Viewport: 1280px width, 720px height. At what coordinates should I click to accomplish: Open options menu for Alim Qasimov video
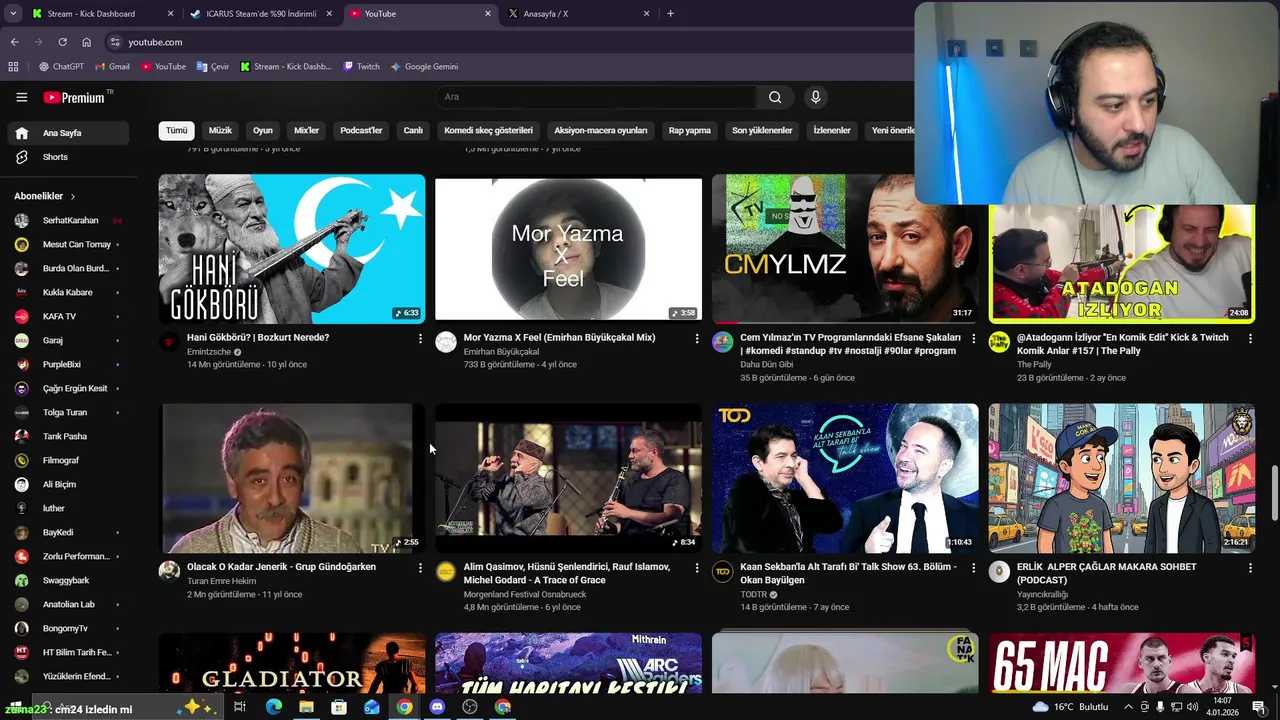[697, 568]
